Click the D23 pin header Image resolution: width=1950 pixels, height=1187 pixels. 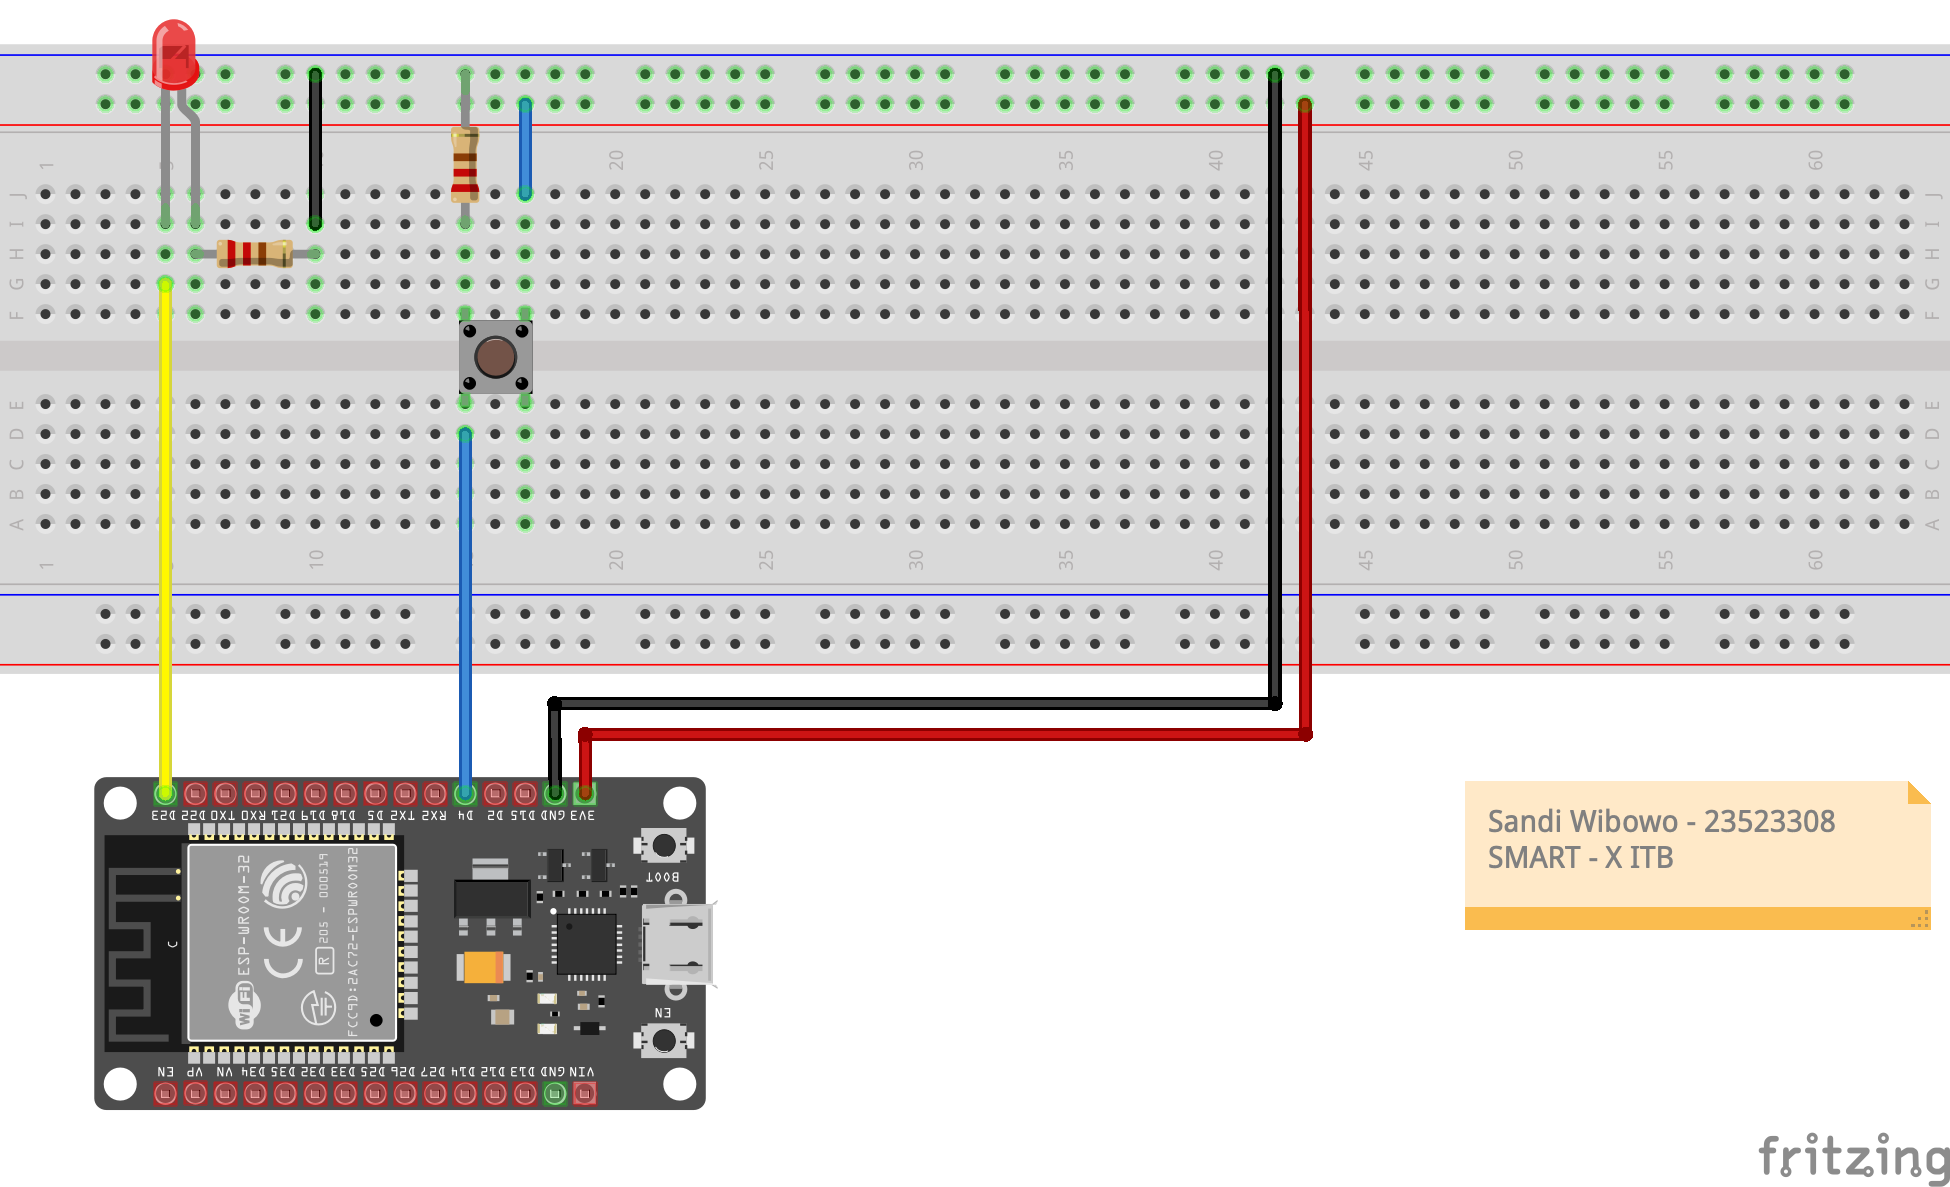[165, 794]
